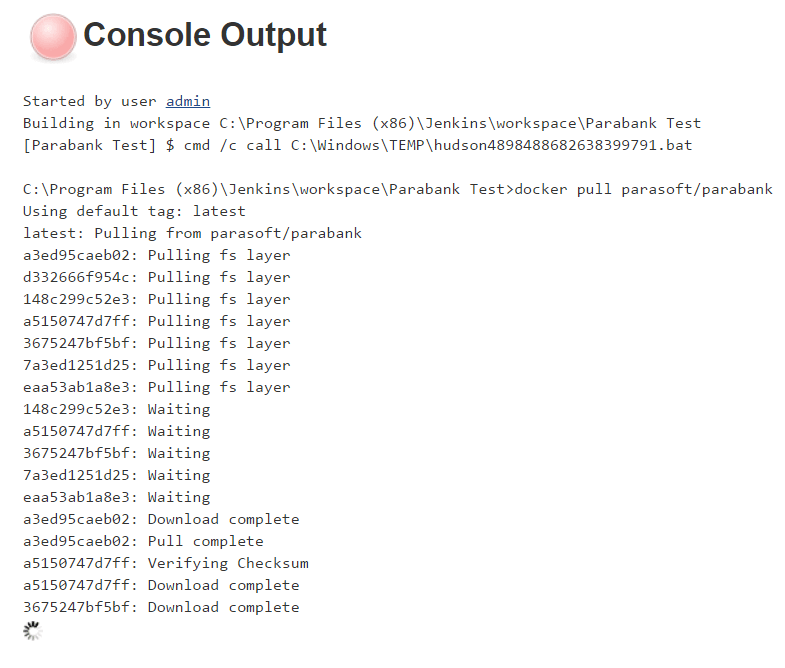Click '7a3ed1251d25: Waiting' log line
Screen dimensions: 785x668
(x=117, y=476)
